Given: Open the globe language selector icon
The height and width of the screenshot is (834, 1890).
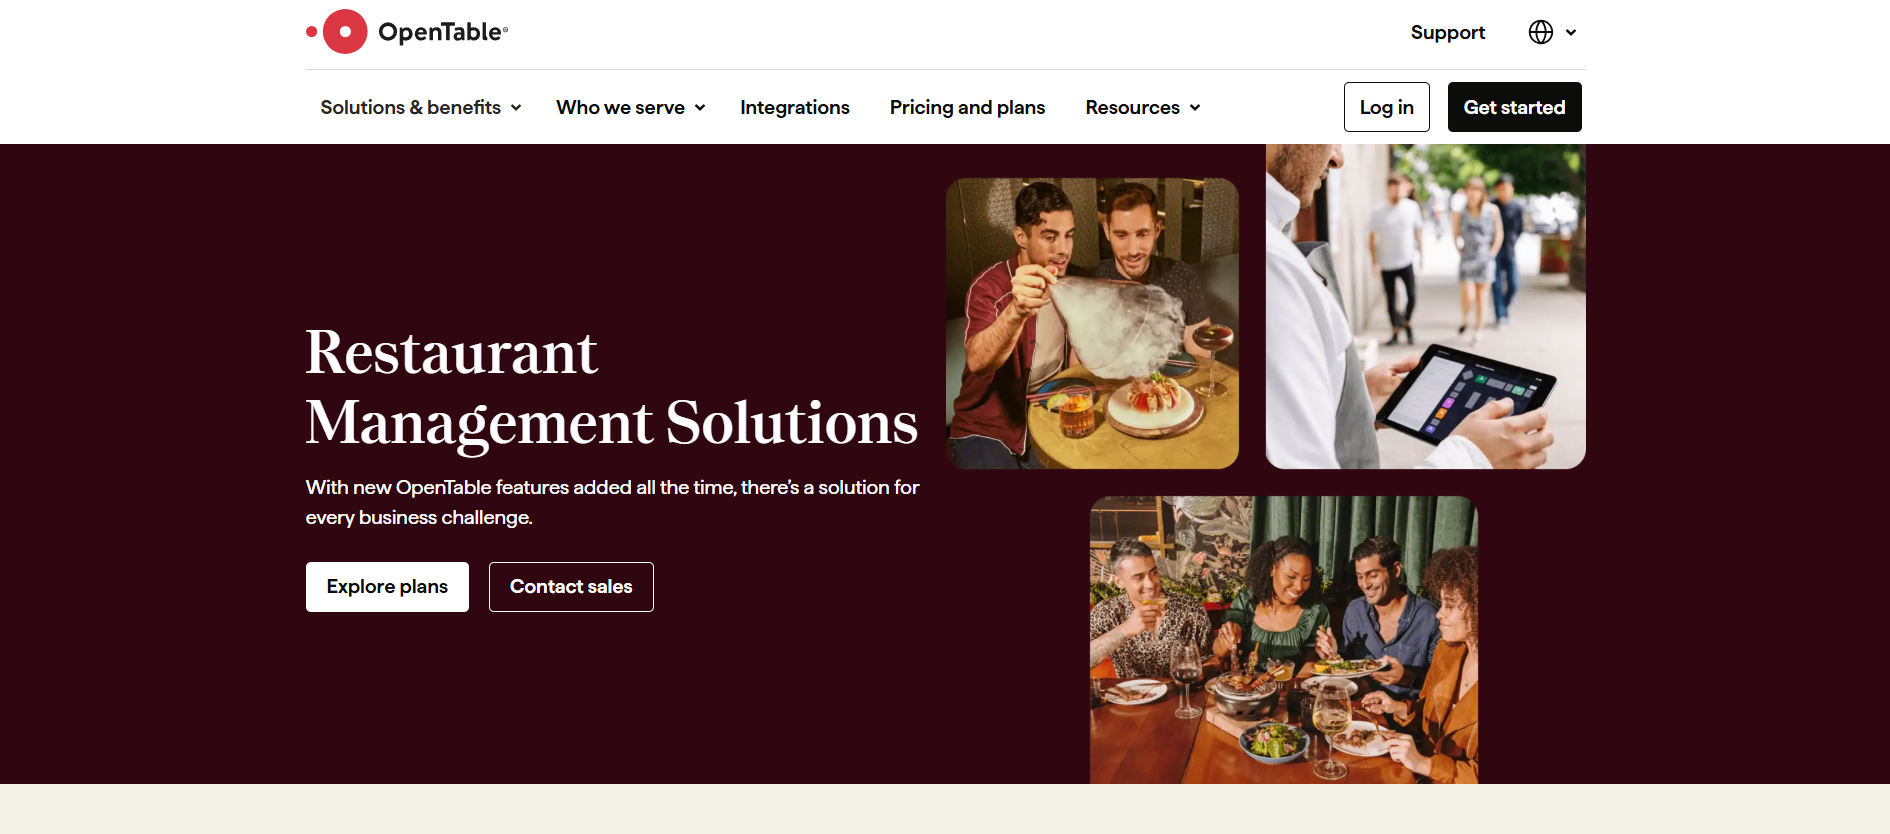Looking at the screenshot, I should coord(1541,32).
